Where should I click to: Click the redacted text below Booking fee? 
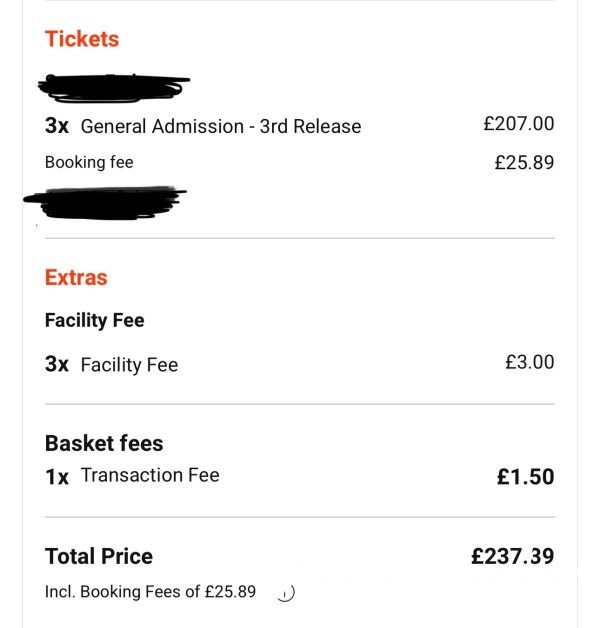[x=105, y=202]
